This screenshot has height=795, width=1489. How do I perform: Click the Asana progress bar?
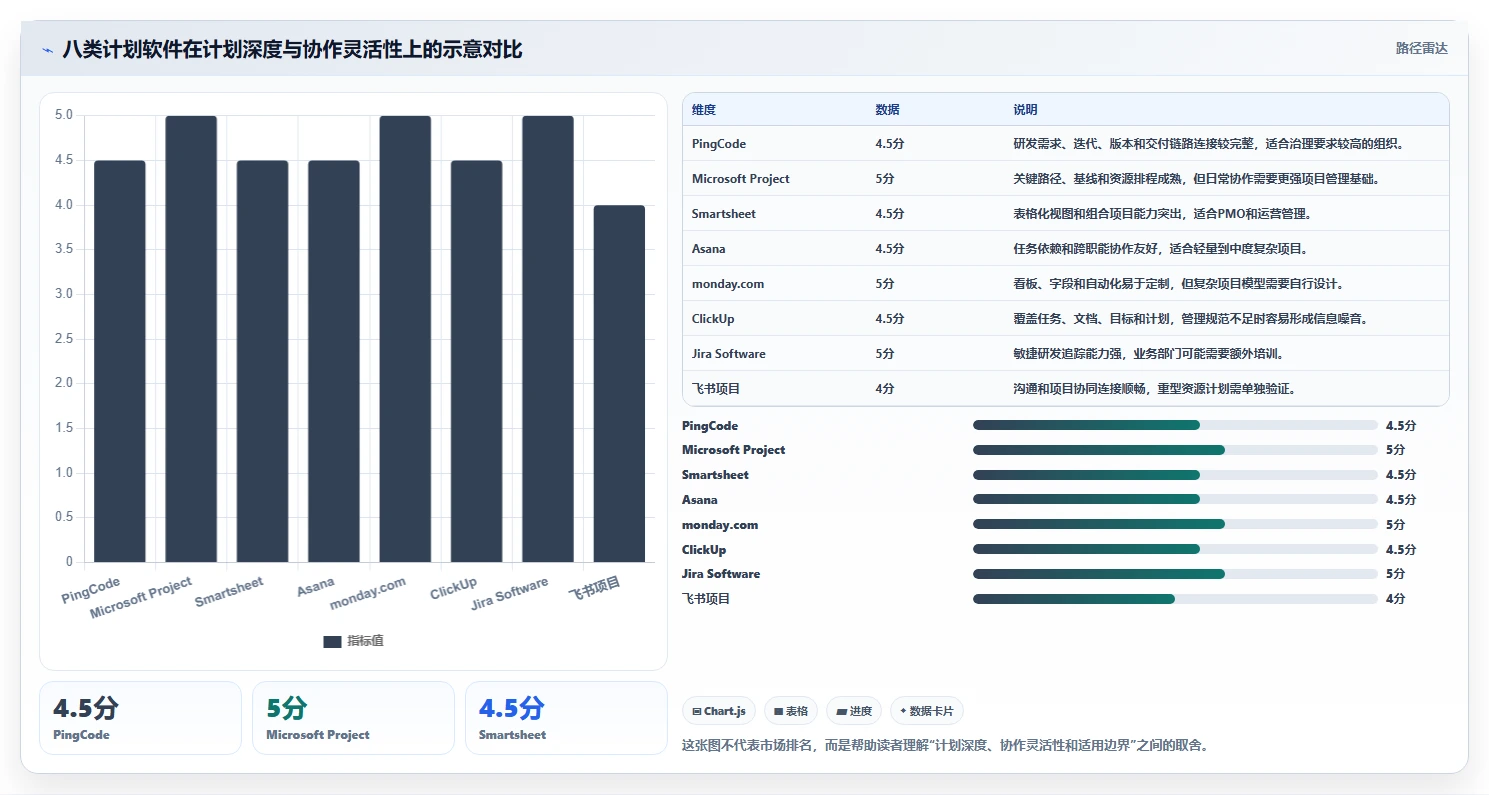click(x=1175, y=499)
